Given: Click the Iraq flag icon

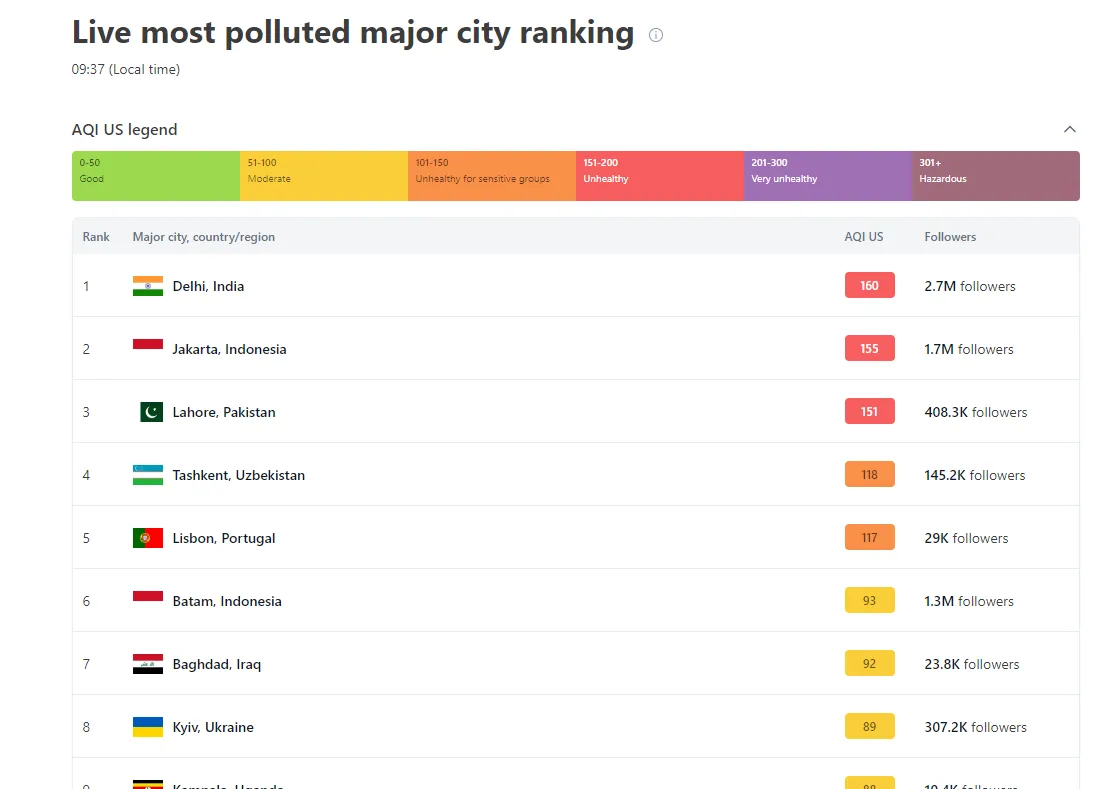Looking at the screenshot, I should tap(148, 664).
